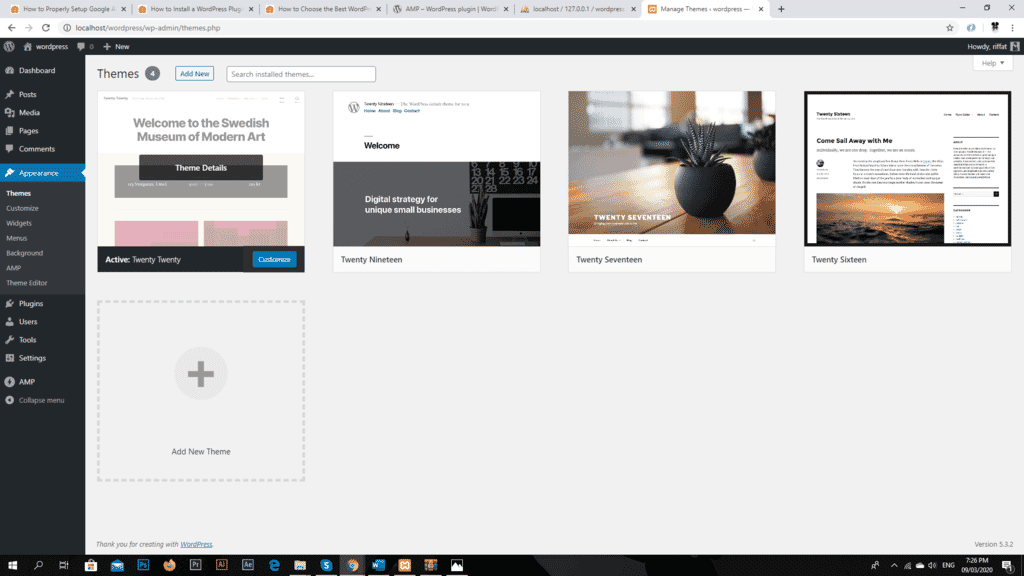Open the comments bubble in the admin bar

[85, 46]
